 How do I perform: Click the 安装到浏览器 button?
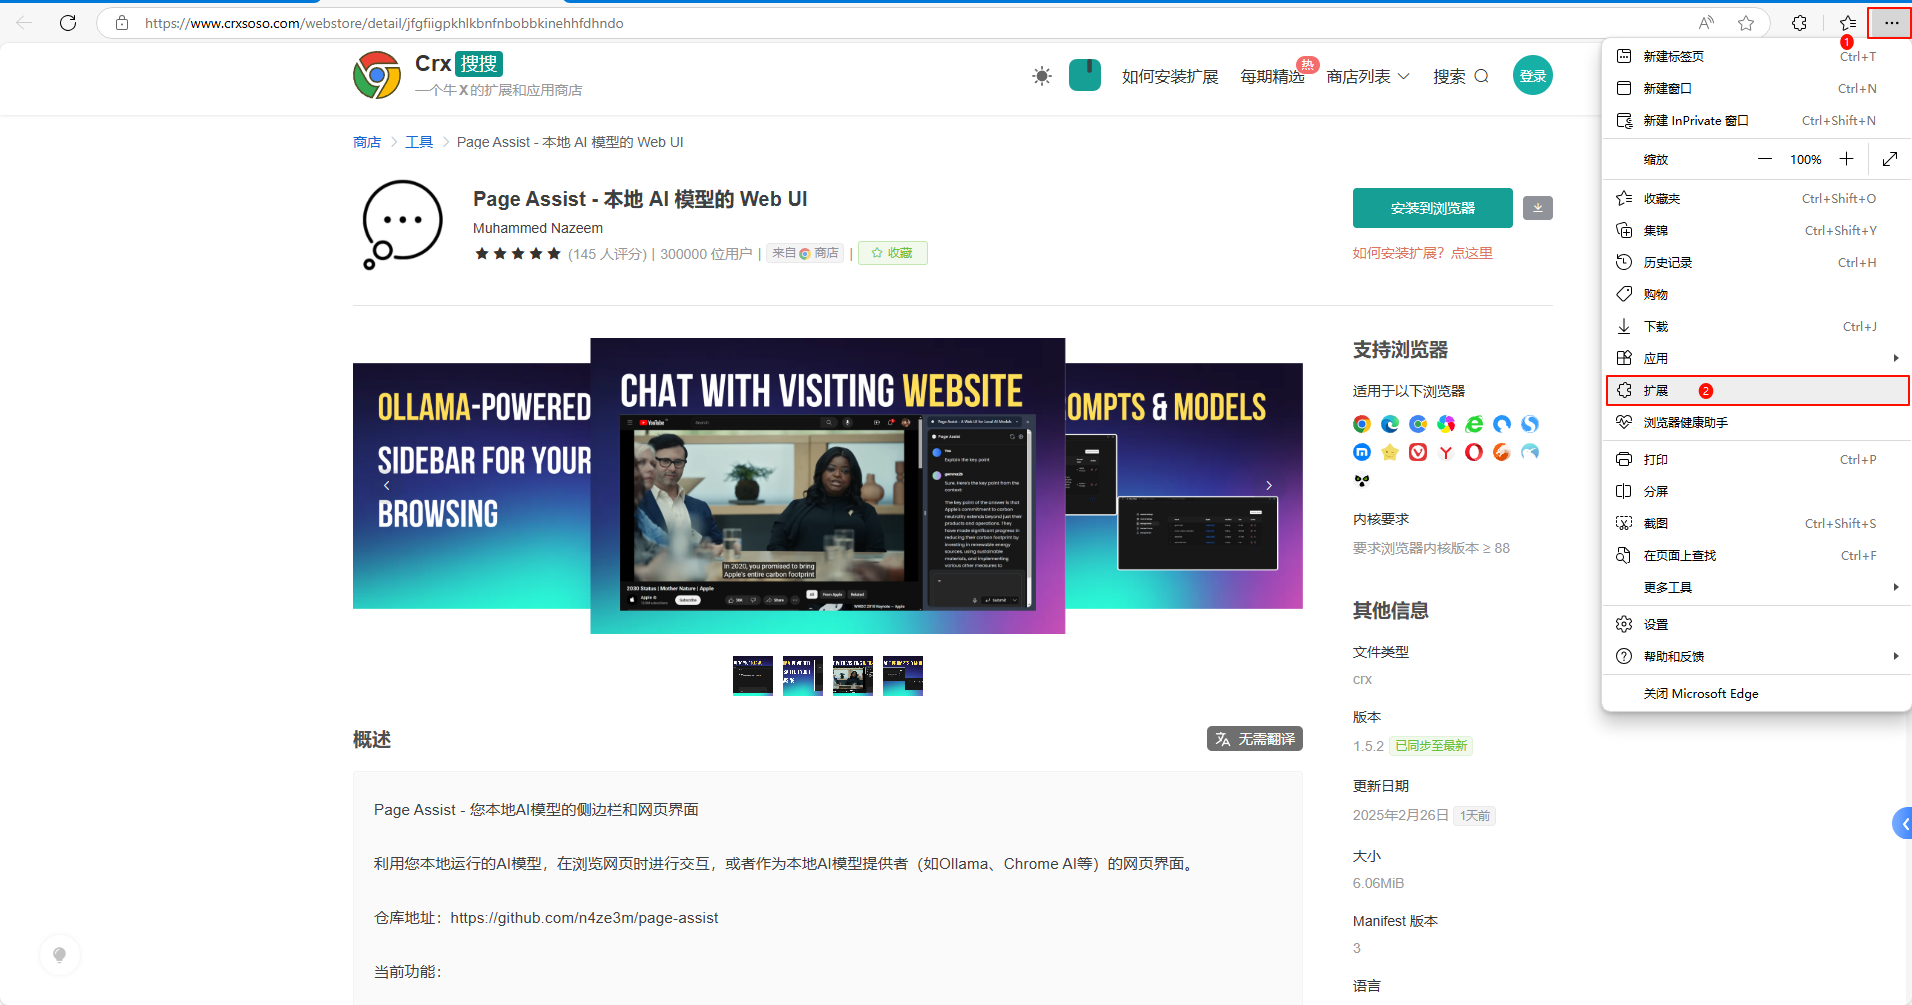click(1432, 208)
